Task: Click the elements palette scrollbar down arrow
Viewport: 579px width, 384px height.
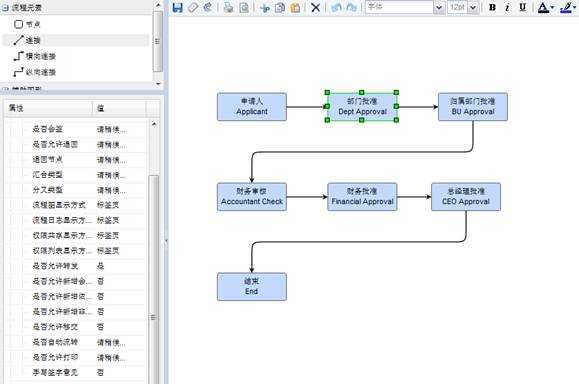Action: point(158,84)
